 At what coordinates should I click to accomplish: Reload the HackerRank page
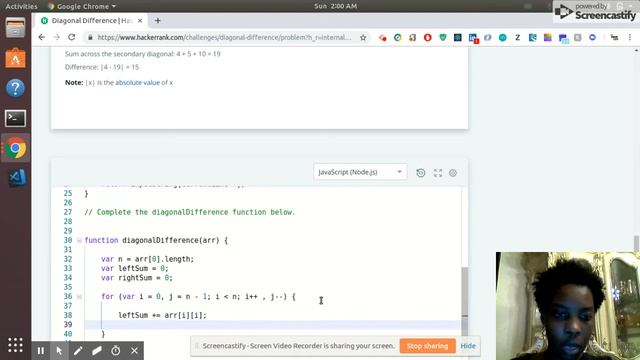tap(71, 37)
